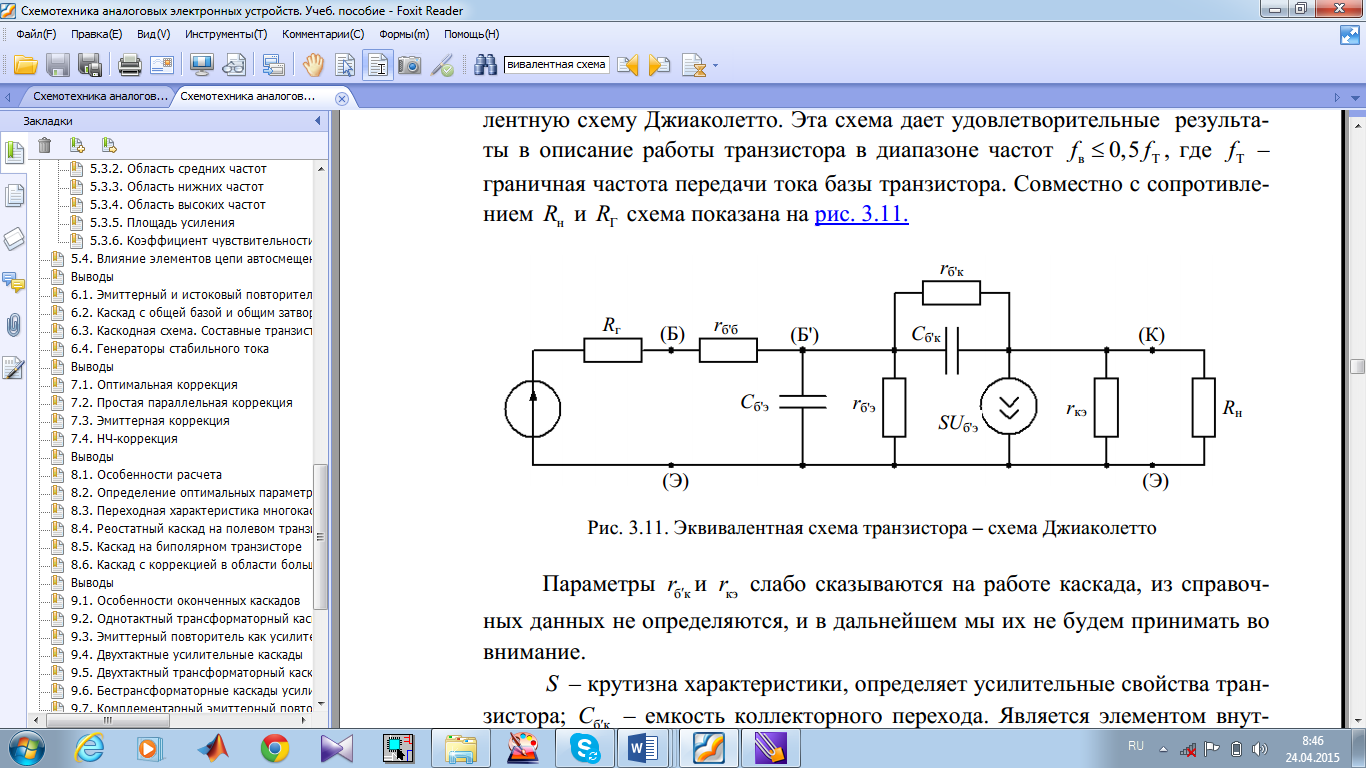Collapse the Закладки panel with arrow
This screenshot has width=1366, height=768.
(x=318, y=121)
